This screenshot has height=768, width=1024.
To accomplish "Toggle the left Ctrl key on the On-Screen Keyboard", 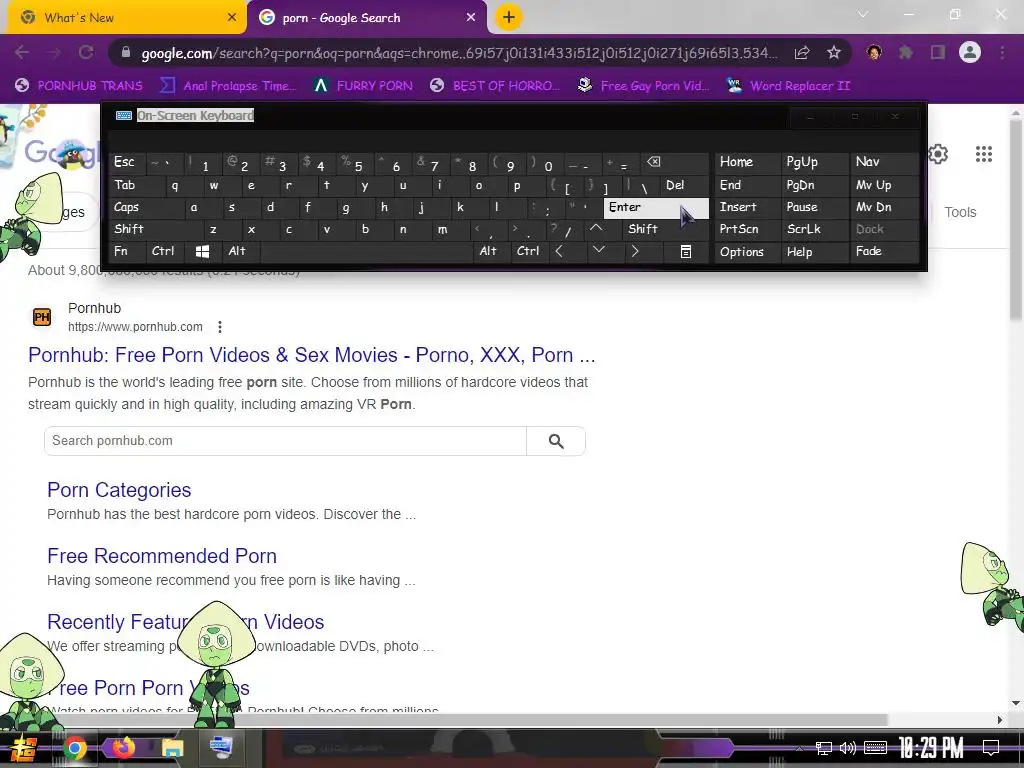I will tap(165, 251).
